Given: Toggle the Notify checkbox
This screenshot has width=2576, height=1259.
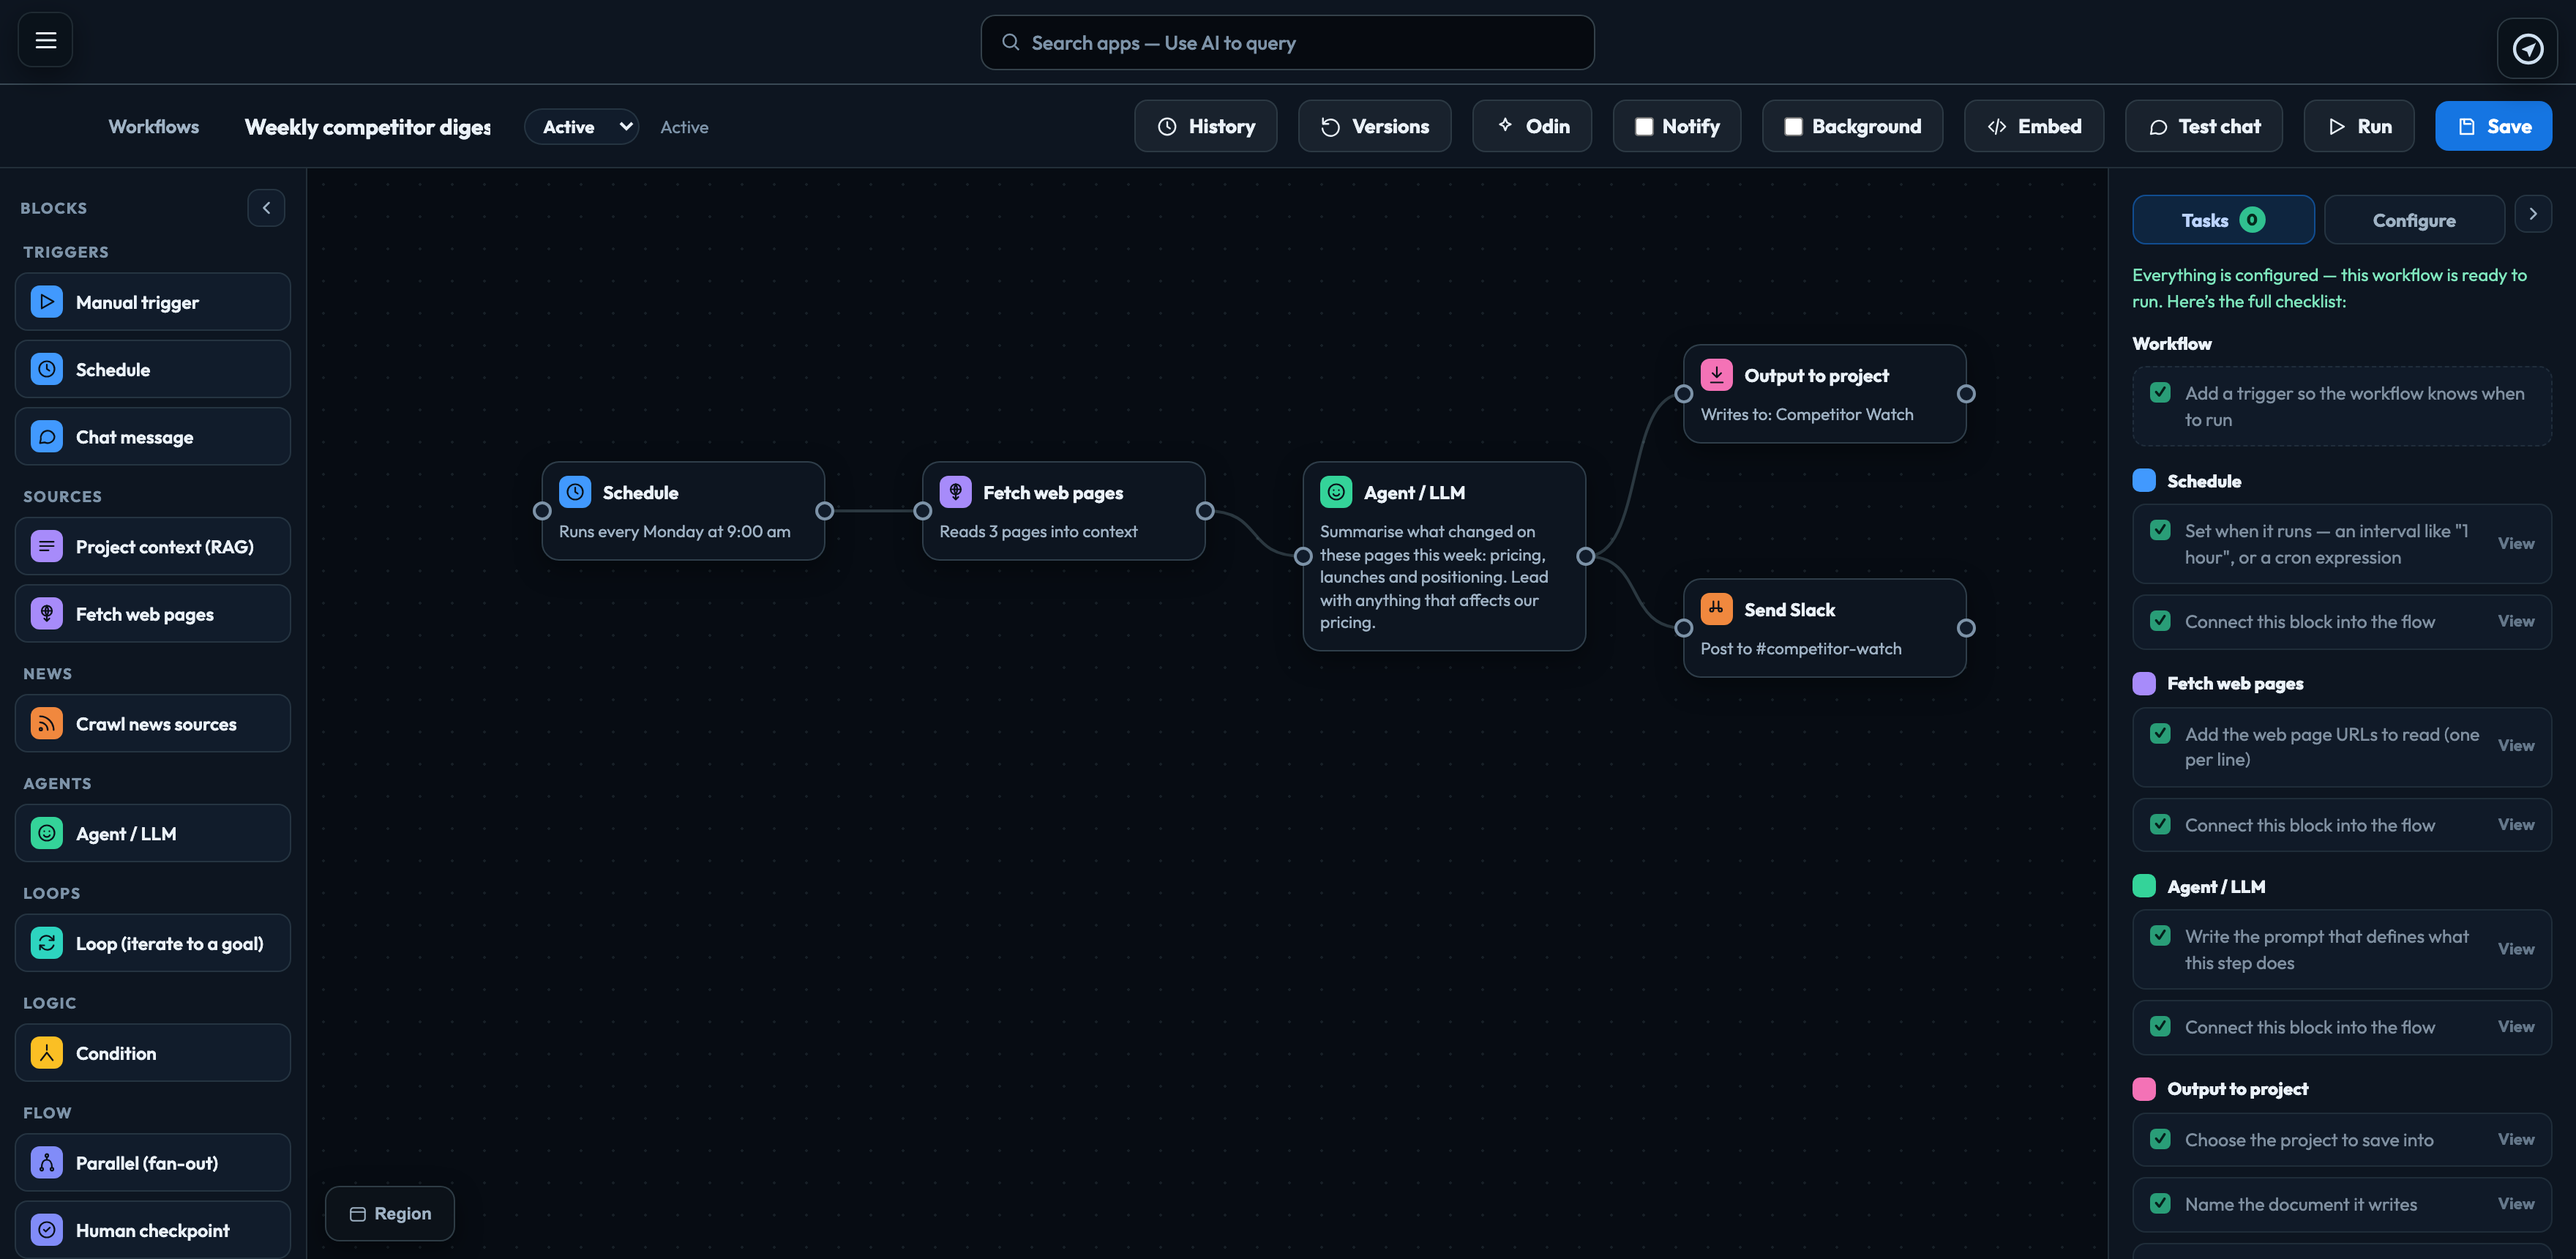Looking at the screenshot, I should point(1643,126).
